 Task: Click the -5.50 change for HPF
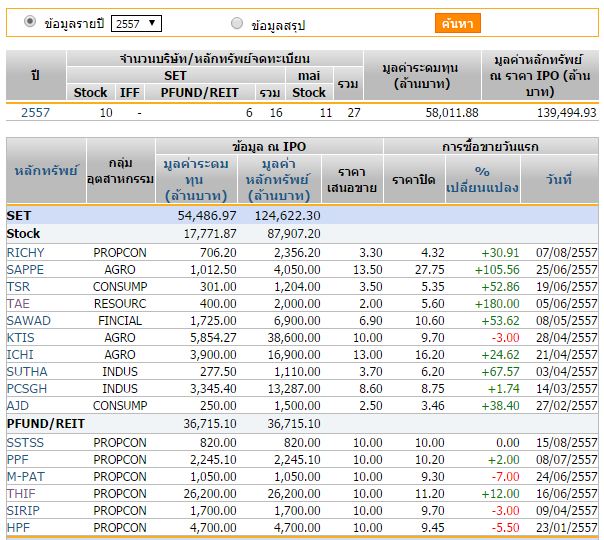click(505, 527)
